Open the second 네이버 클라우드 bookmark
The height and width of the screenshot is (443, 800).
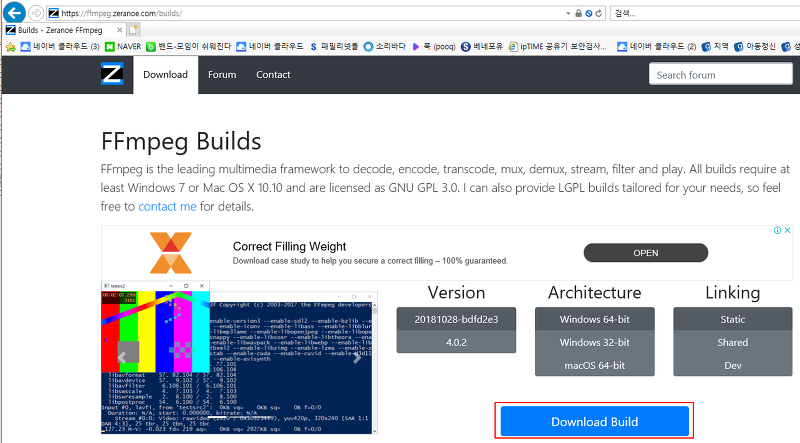(x=270, y=46)
